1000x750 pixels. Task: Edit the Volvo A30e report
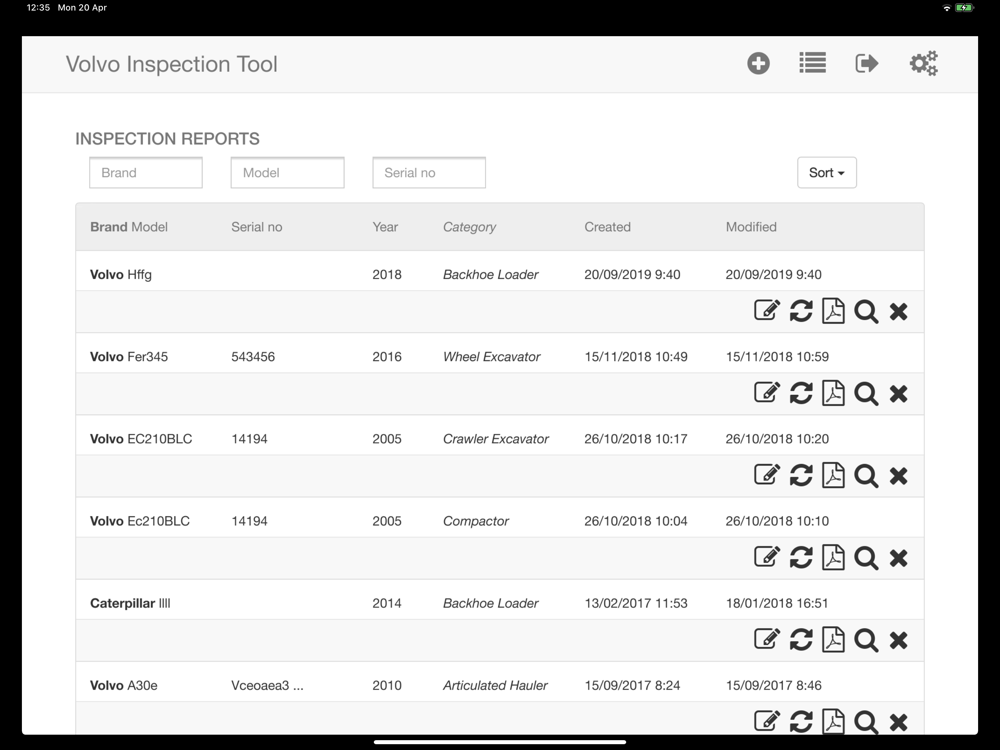click(x=767, y=721)
